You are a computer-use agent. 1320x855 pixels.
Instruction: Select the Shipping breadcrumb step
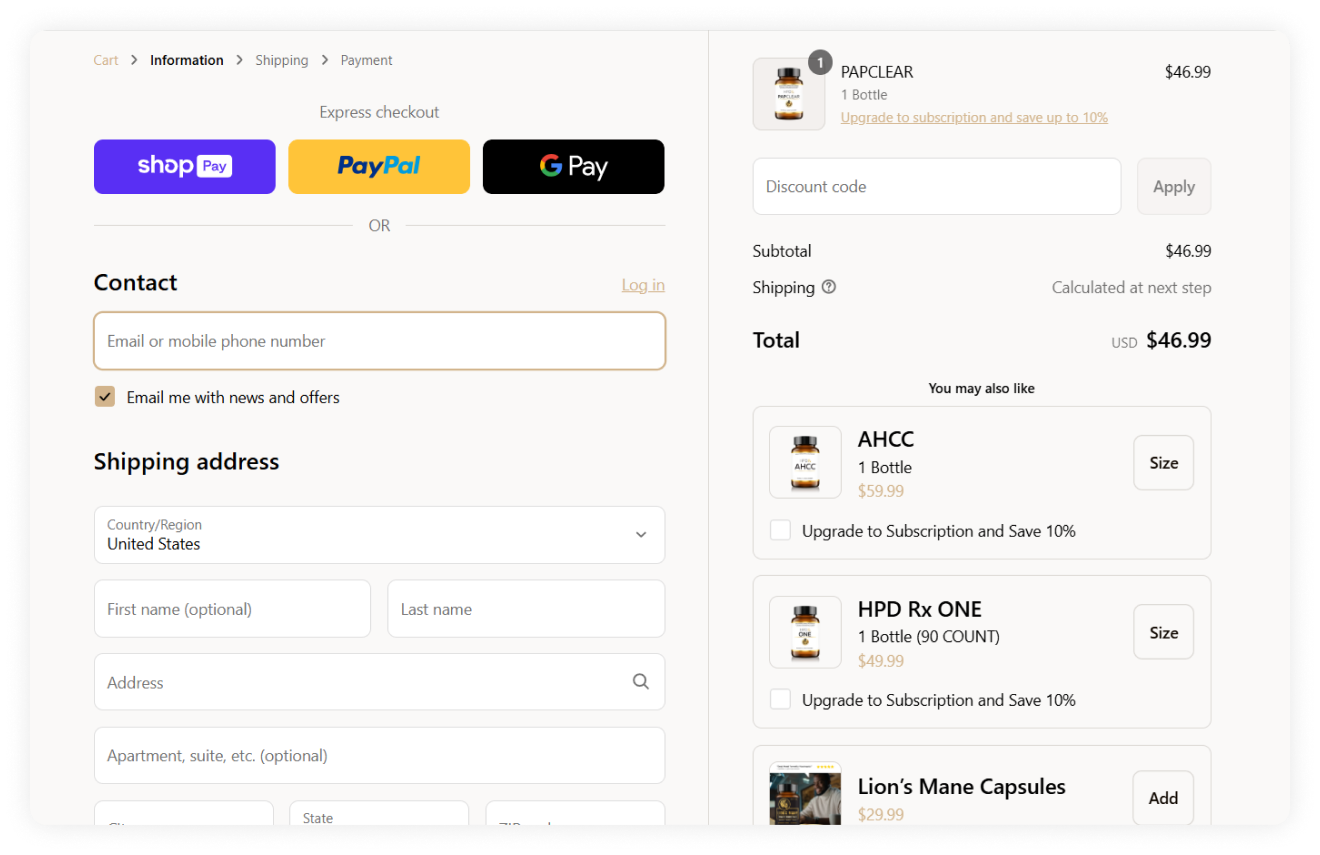(282, 60)
